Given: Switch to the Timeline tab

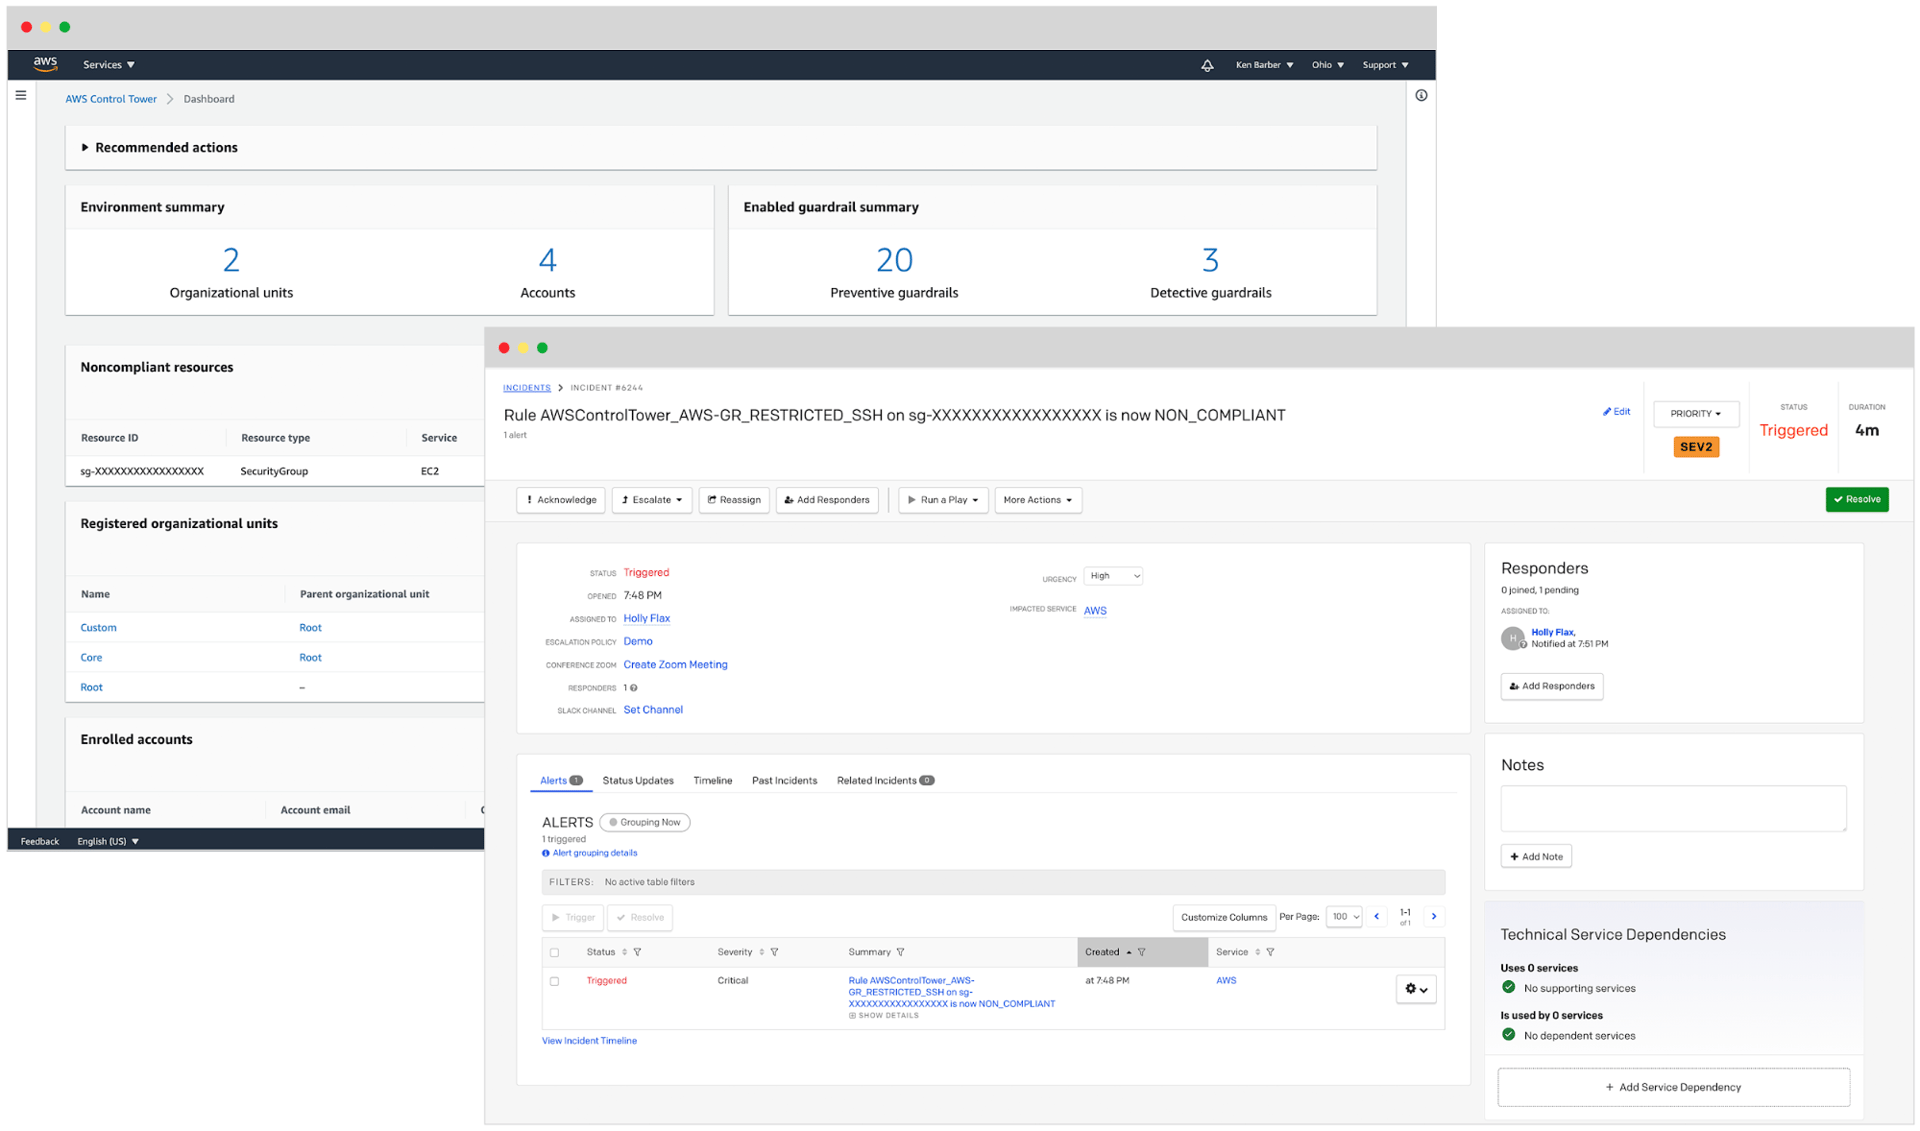Looking at the screenshot, I should pyautogui.click(x=712, y=780).
